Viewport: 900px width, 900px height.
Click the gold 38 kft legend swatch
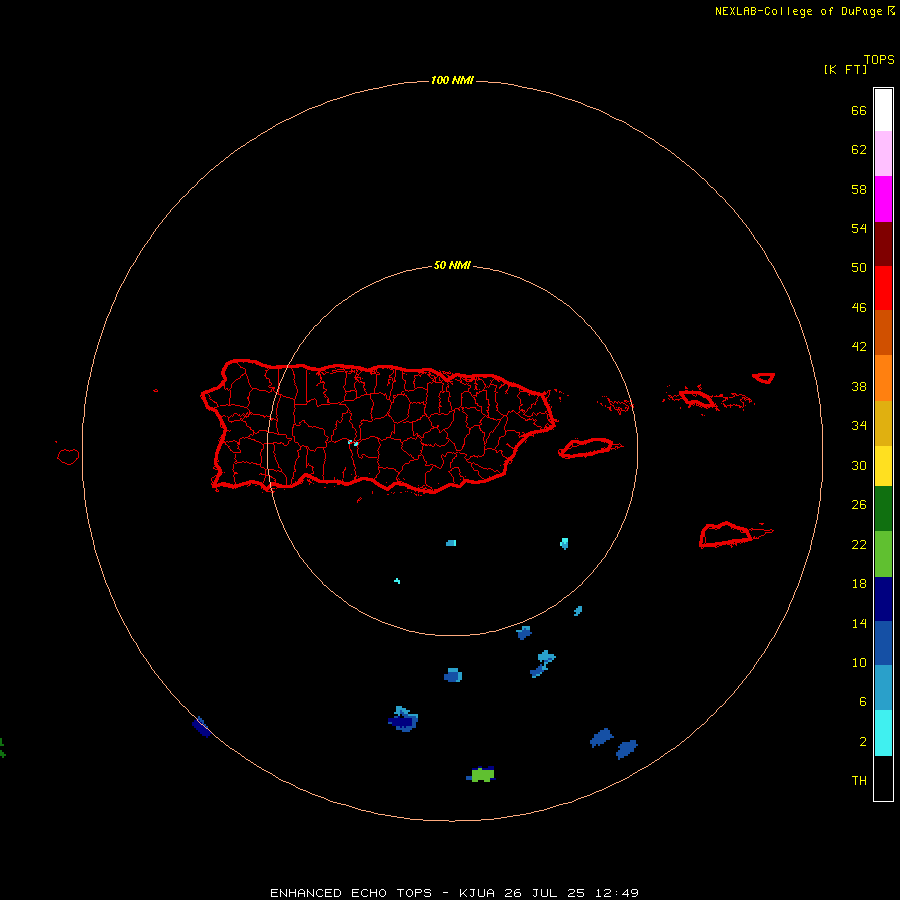click(x=883, y=423)
